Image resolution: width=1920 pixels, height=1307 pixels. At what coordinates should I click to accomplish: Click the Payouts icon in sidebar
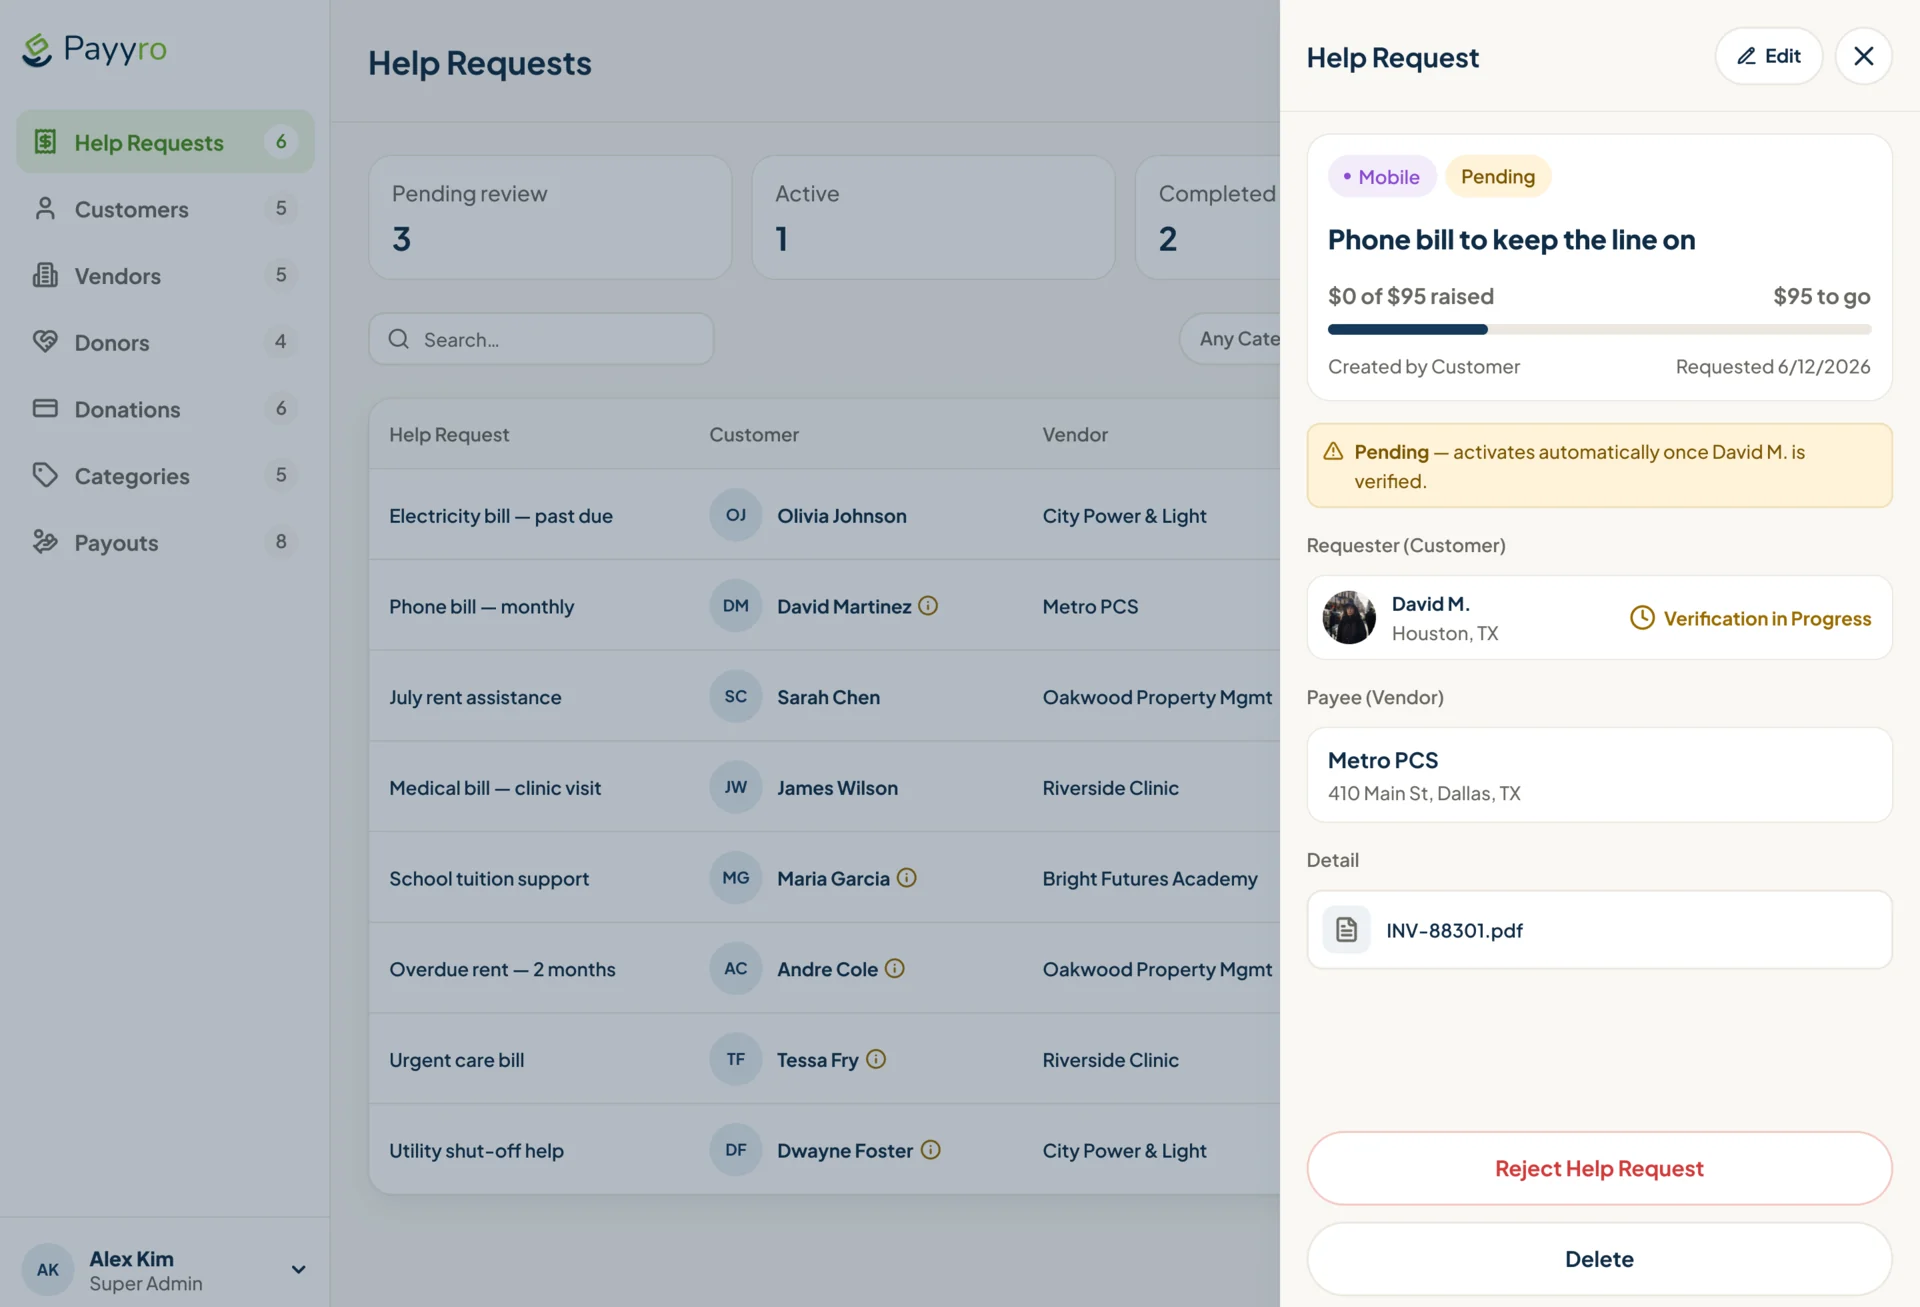[x=45, y=542]
